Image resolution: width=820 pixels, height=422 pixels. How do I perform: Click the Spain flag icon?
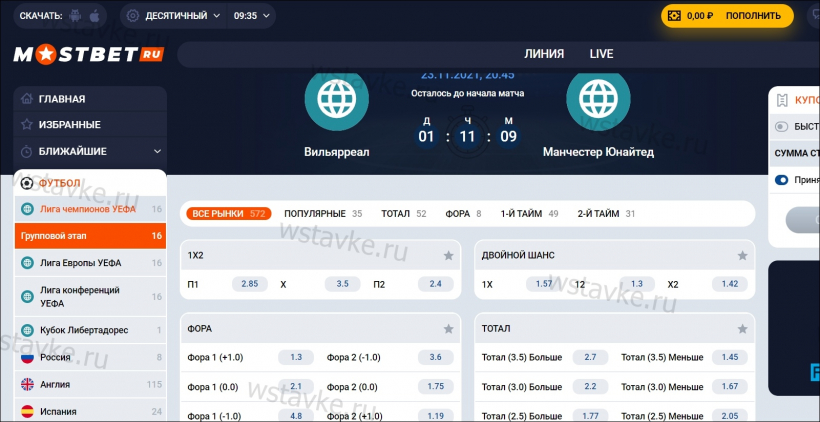point(27,411)
